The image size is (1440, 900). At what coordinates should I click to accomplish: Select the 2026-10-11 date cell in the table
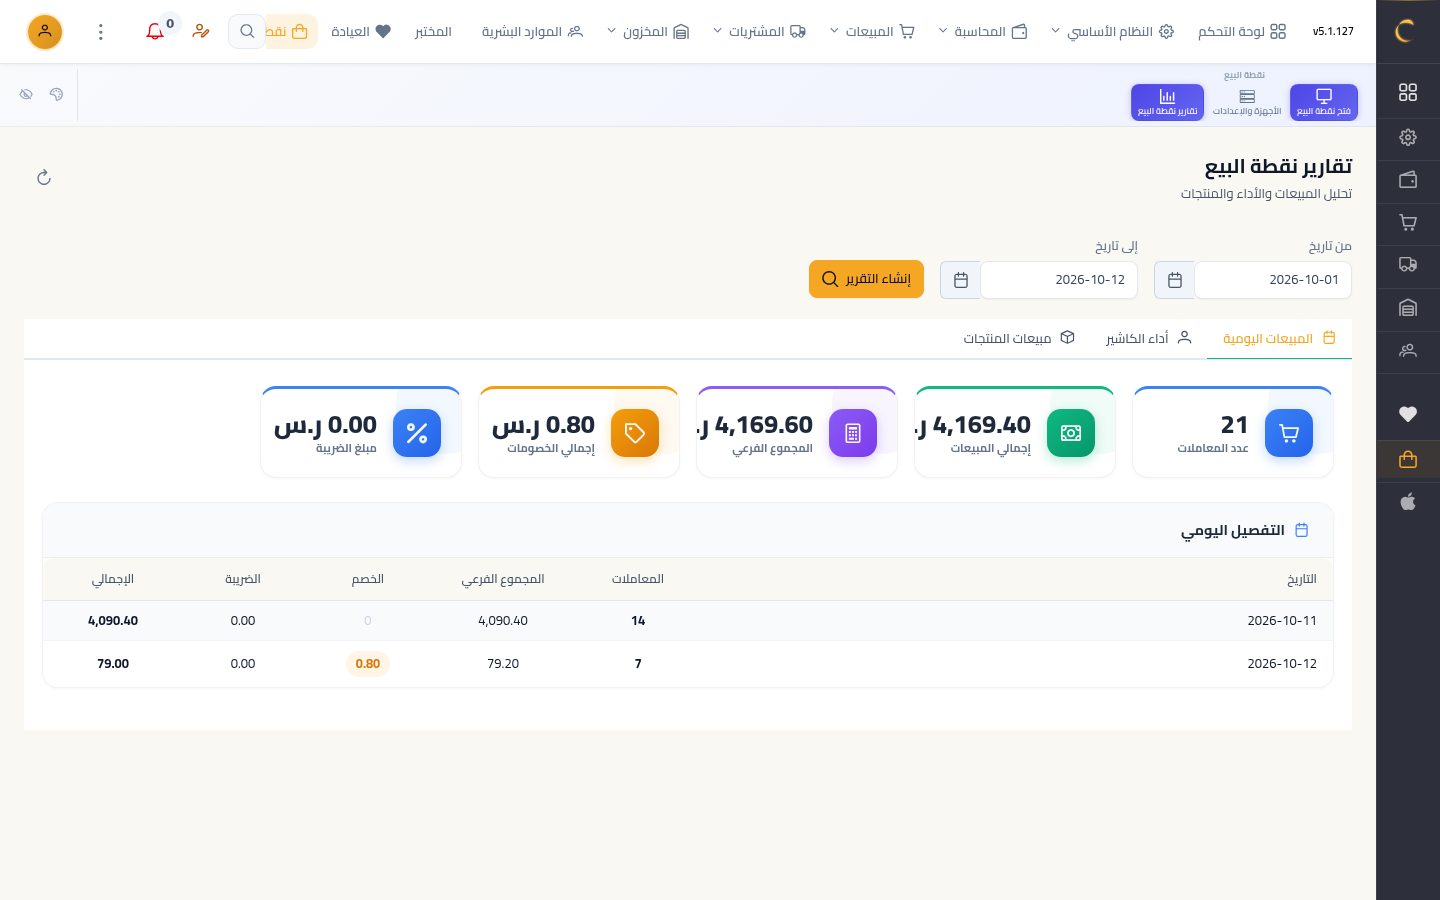pyautogui.click(x=1282, y=621)
